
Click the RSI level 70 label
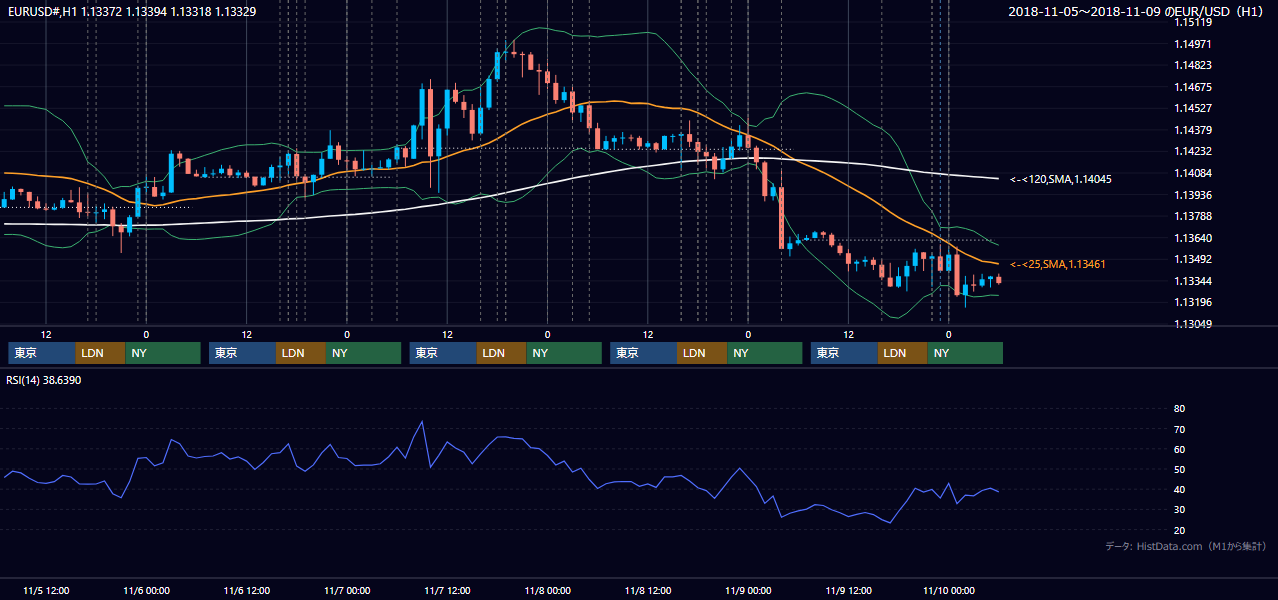[x=1179, y=429]
